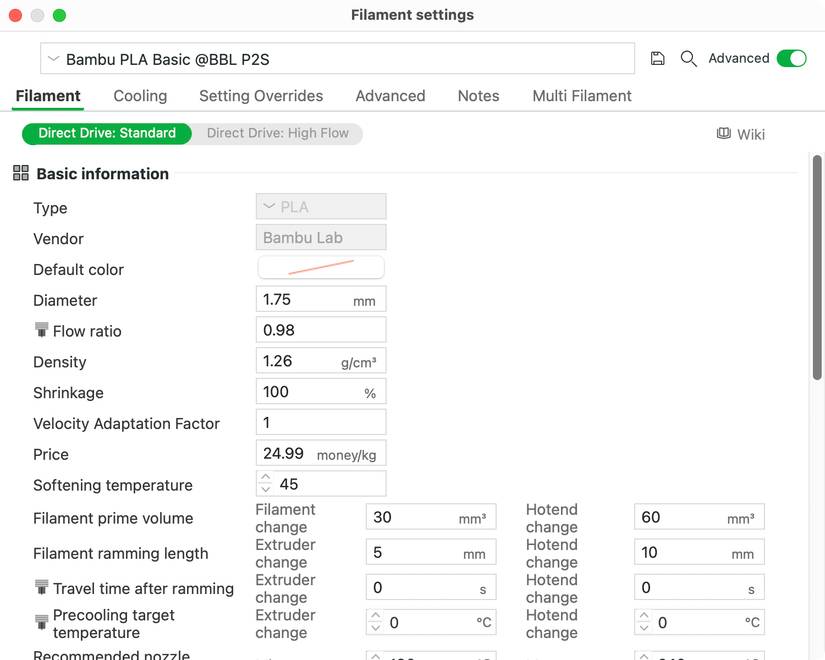Click the icon beside Travel time after ramming
Screen dimensions: 825x660
pyautogui.click(x=41, y=588)
